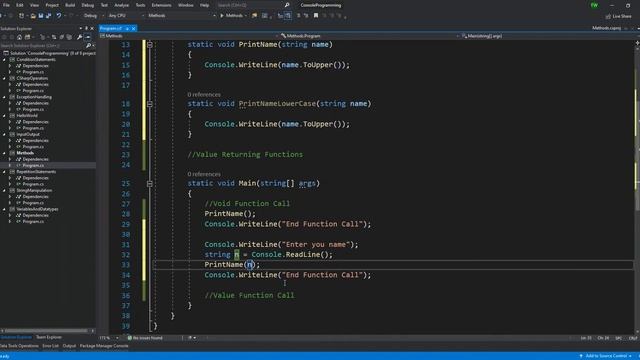Collapse the Methods project node
This screenshot has height=360, width=640.
click(x=4, y=153)
